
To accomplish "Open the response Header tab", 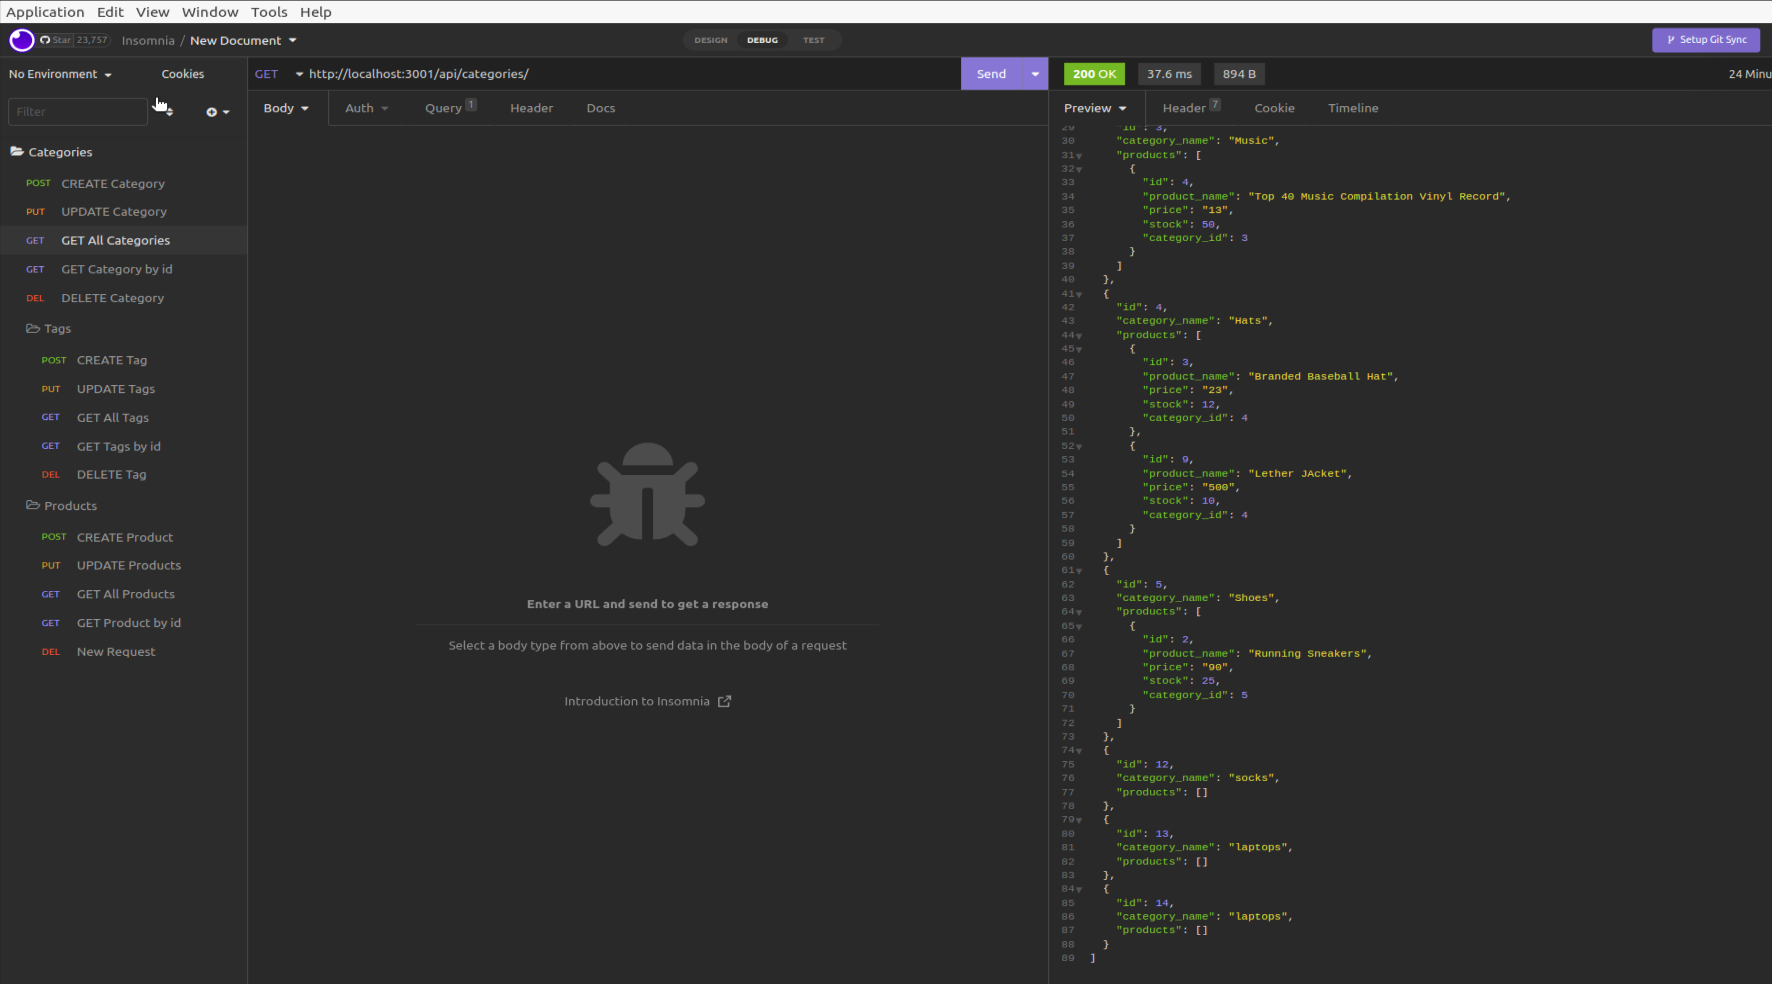I will (x=1191, y=107).
